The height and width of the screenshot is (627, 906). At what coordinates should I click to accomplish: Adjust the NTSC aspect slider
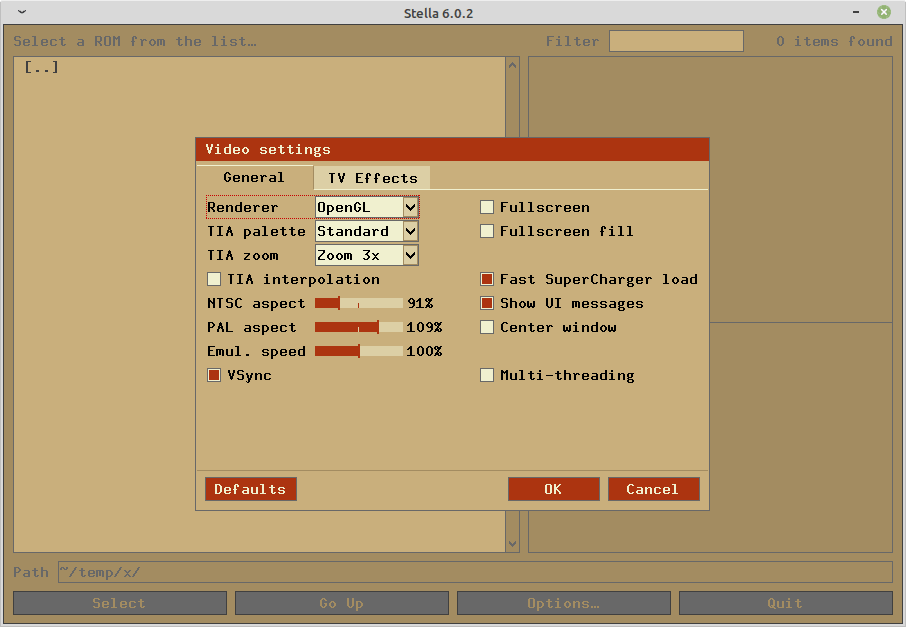(x=359, y=303)
